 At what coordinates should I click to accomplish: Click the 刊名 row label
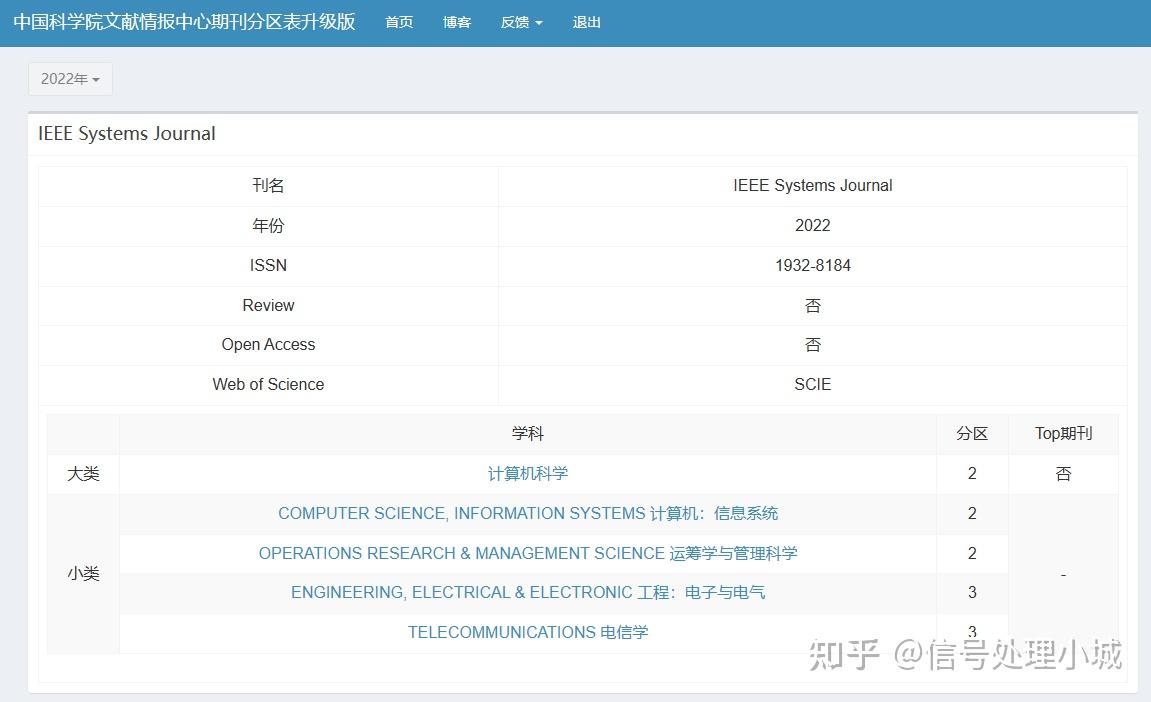coord(268,186)
